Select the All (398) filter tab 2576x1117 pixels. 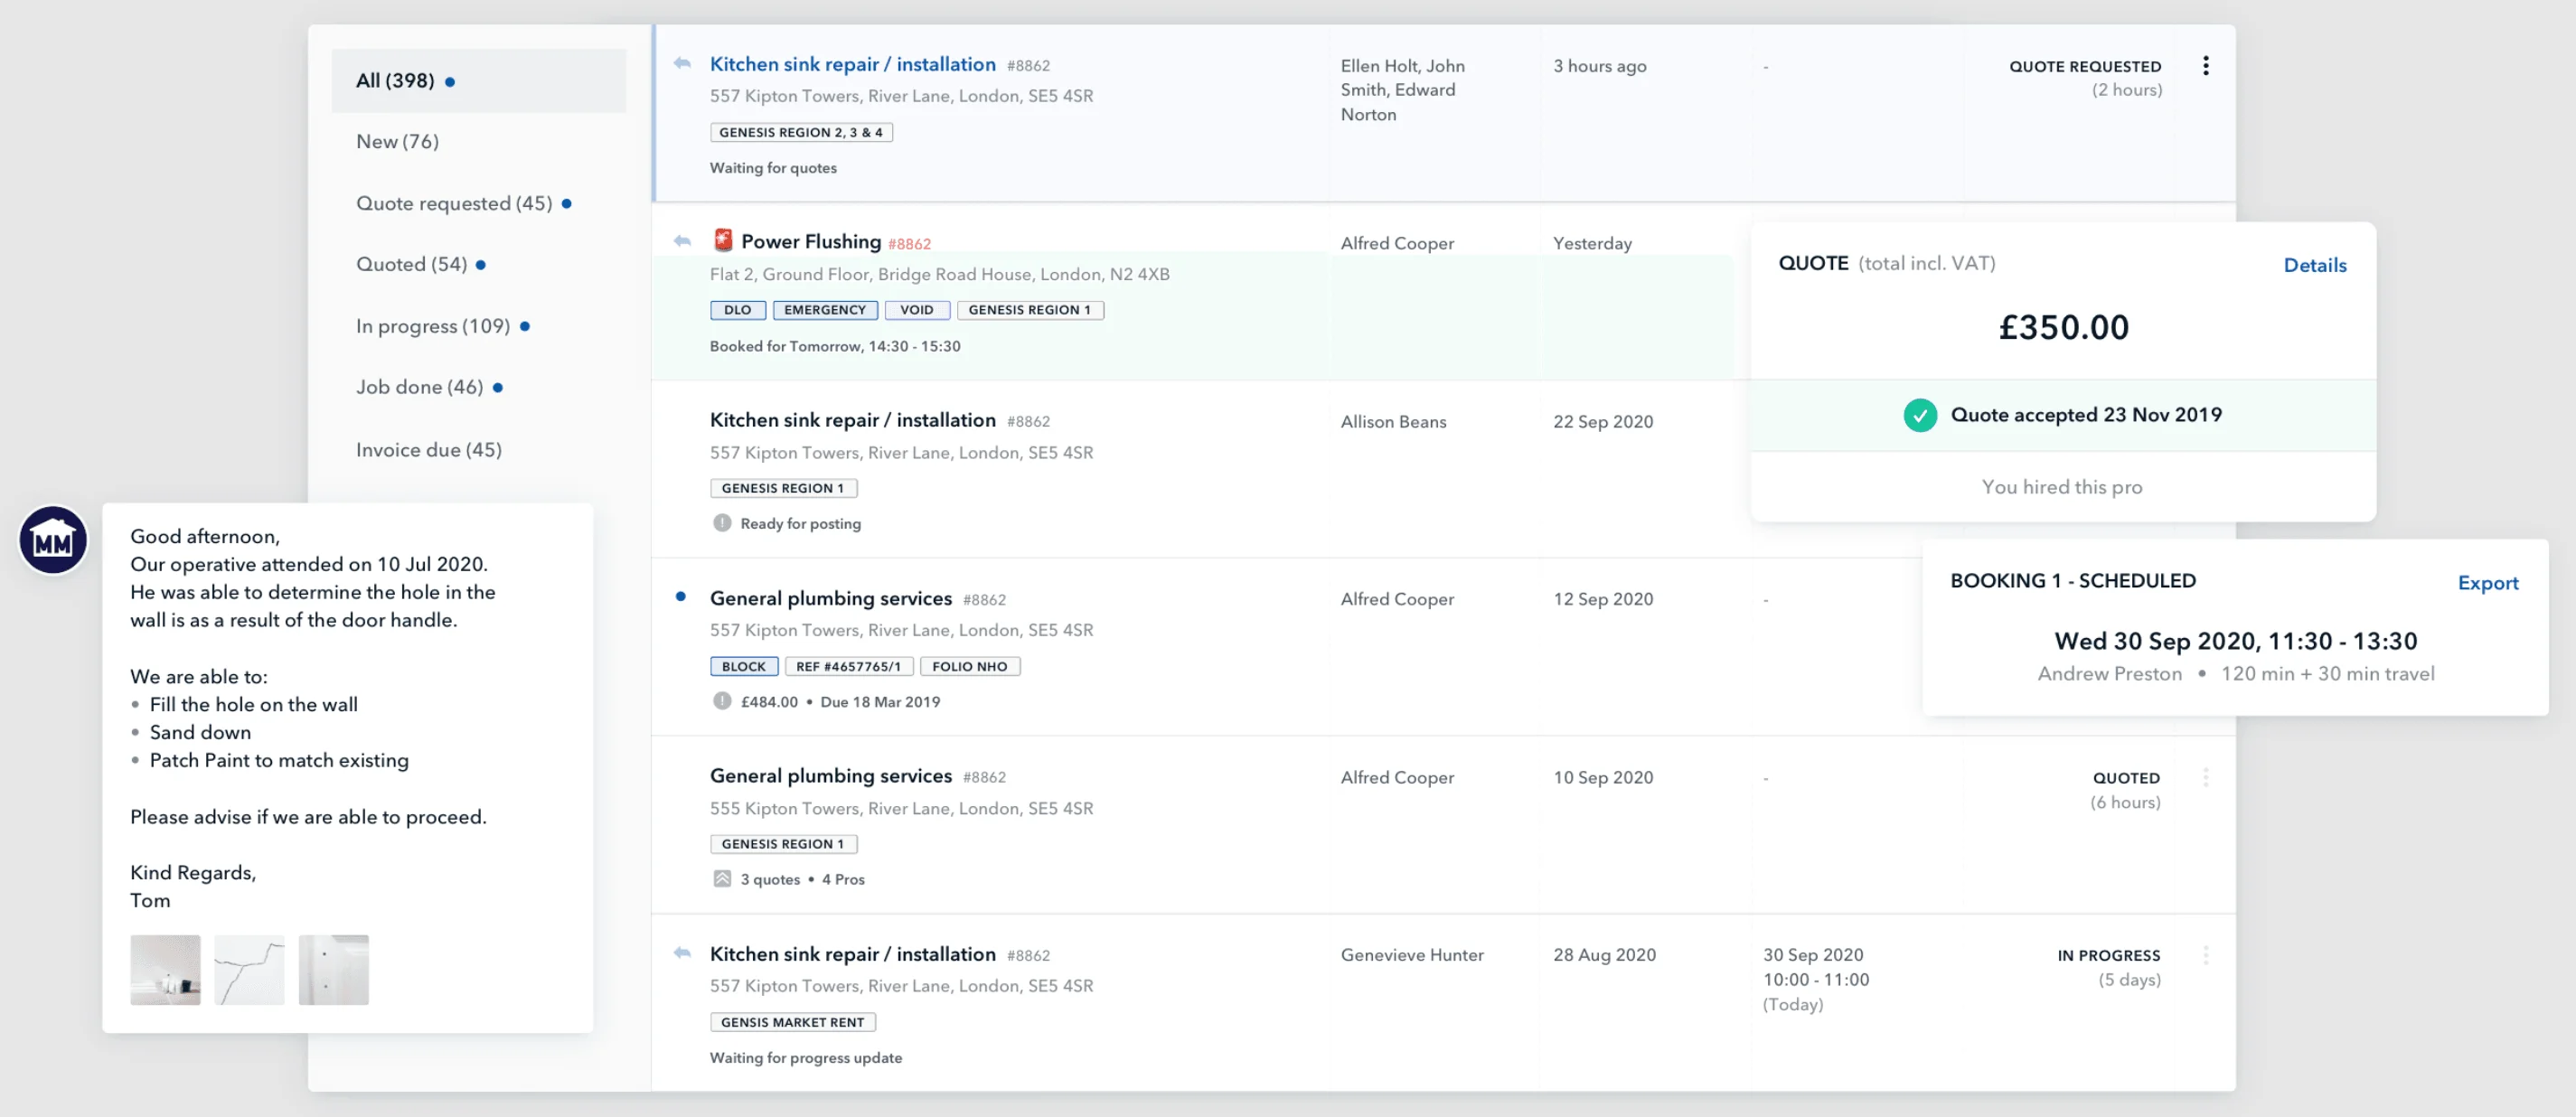(x=395, y=81)
